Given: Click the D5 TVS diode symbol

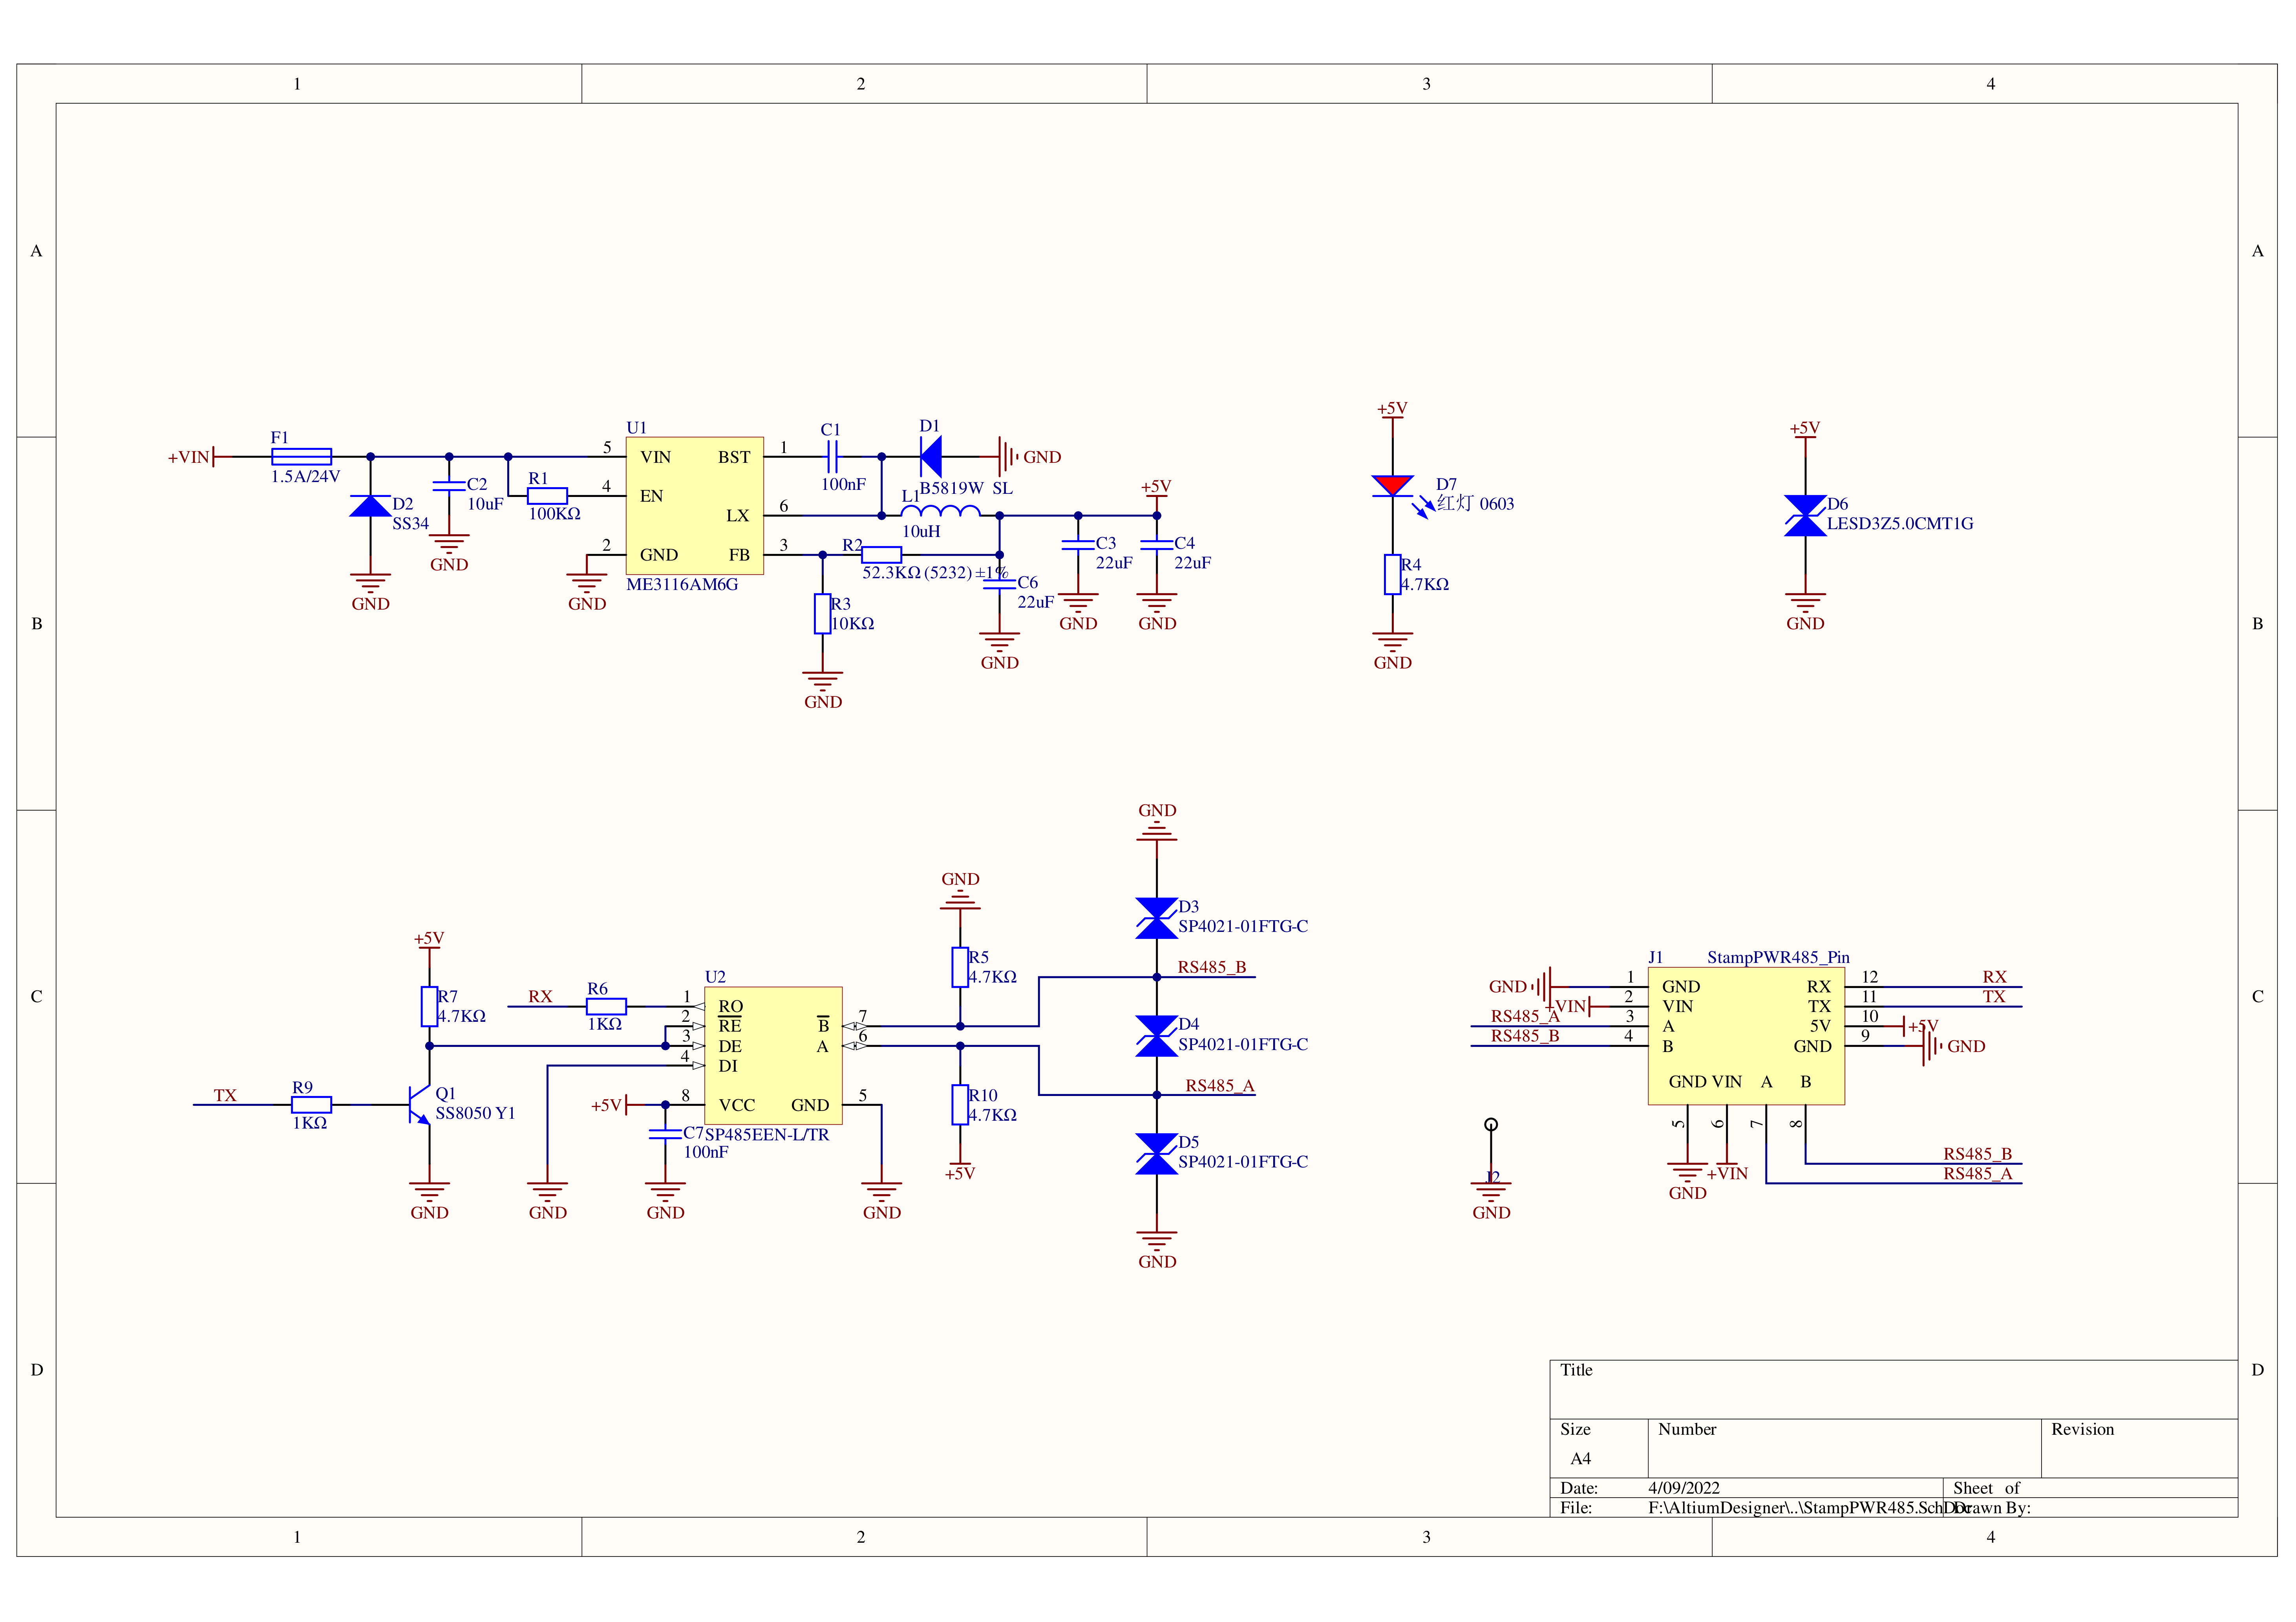Looking at the screenshot, I should [x=1157, y=1154].
